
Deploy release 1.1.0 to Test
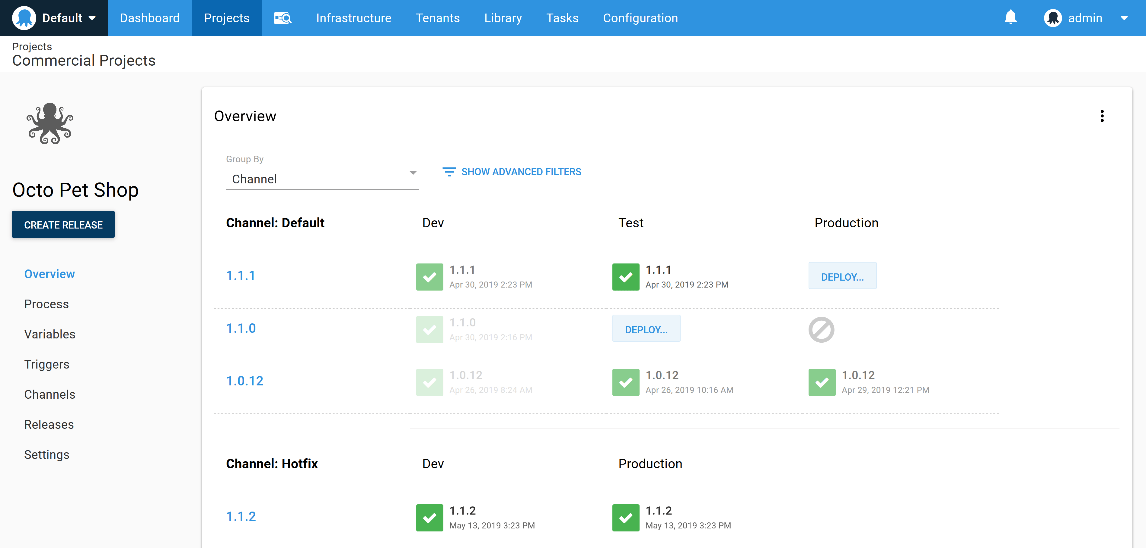(x=646, y=329)
